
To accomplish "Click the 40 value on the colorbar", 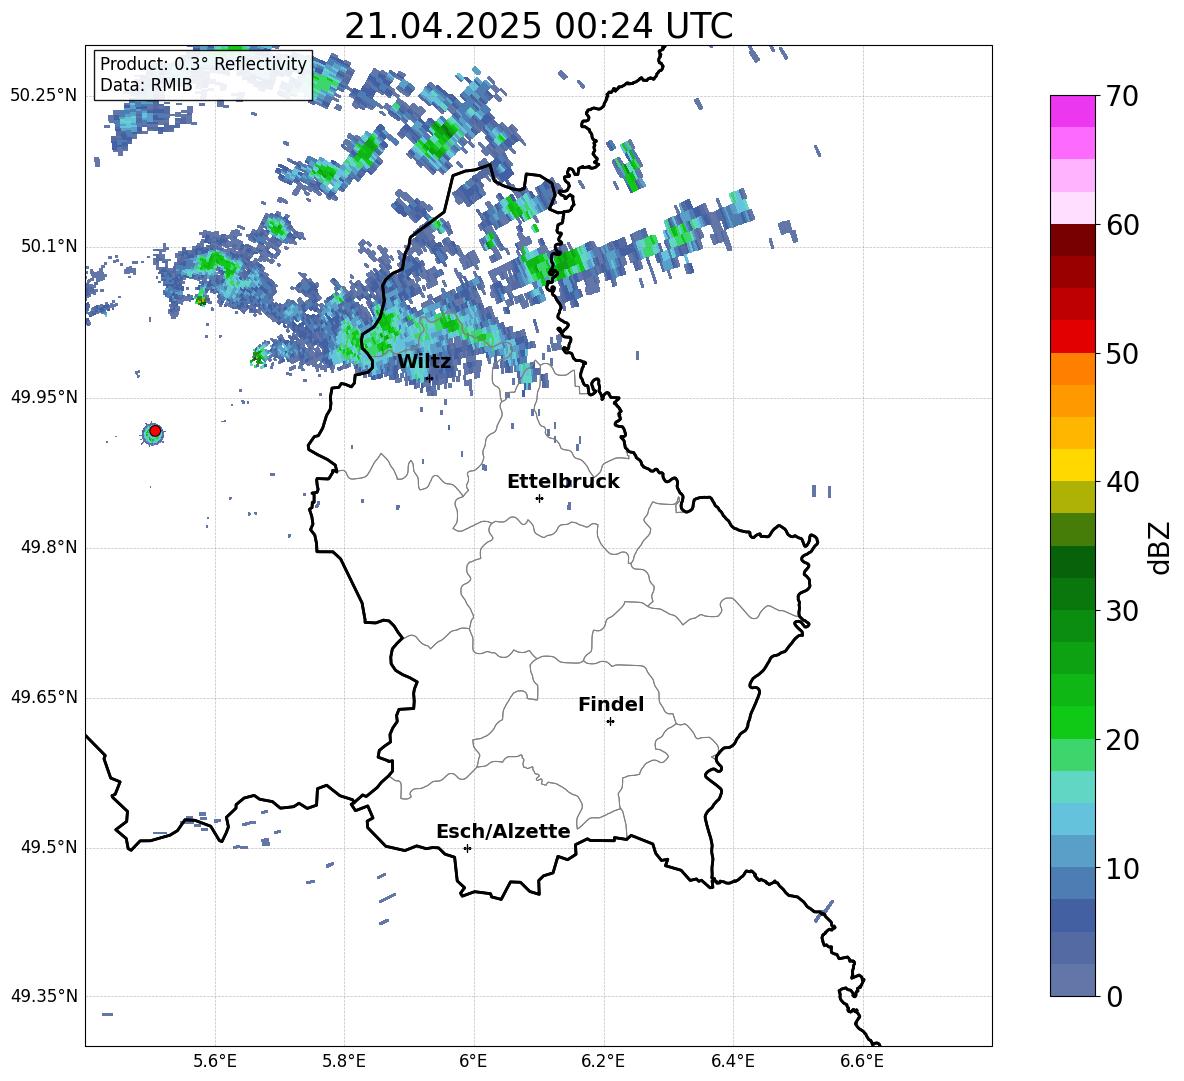I will pos(1122,482).
